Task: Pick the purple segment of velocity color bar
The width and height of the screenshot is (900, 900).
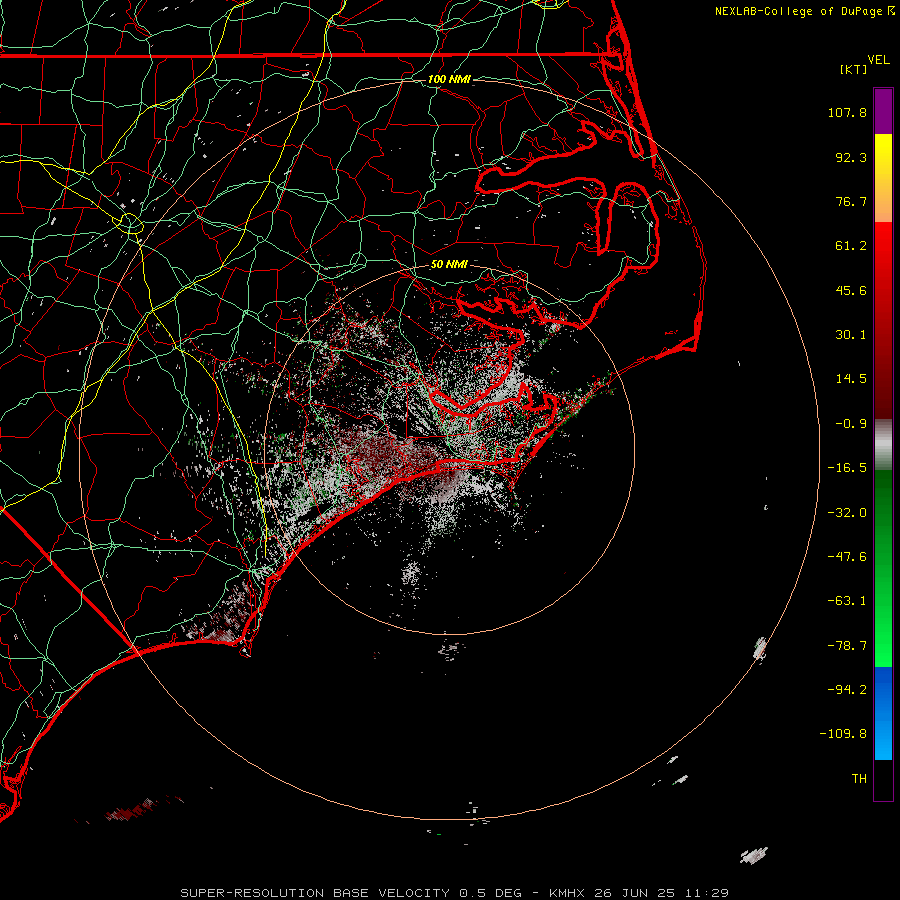Action: [883, 112]
